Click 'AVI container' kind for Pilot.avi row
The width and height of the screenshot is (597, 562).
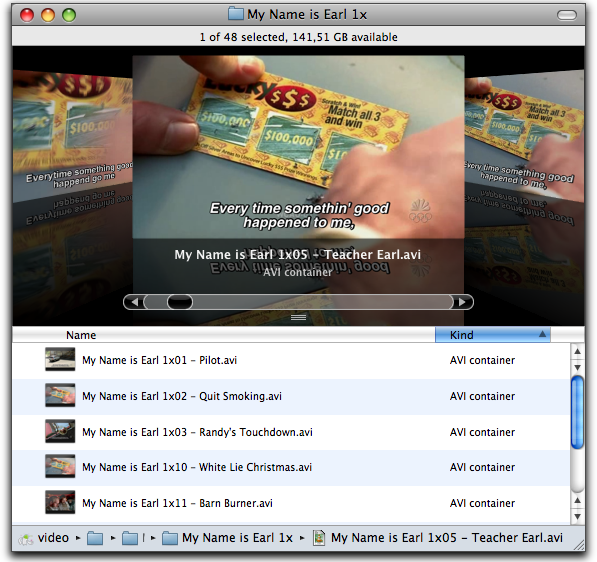coord(482,360)
